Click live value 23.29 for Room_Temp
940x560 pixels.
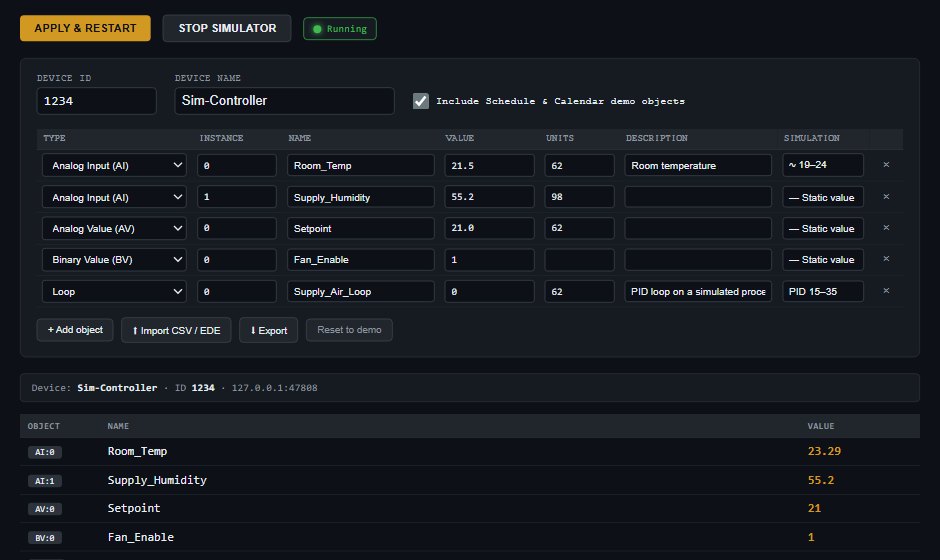pos(824,451)
